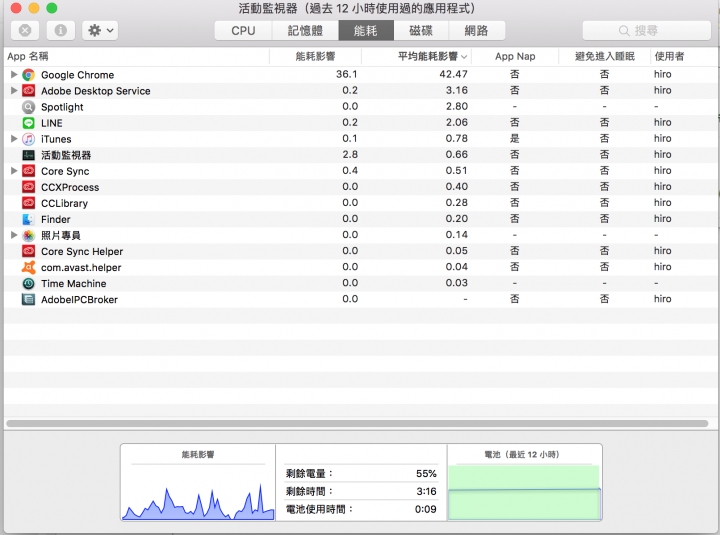Sort by 使用者 column header

[x=684, y=56]
